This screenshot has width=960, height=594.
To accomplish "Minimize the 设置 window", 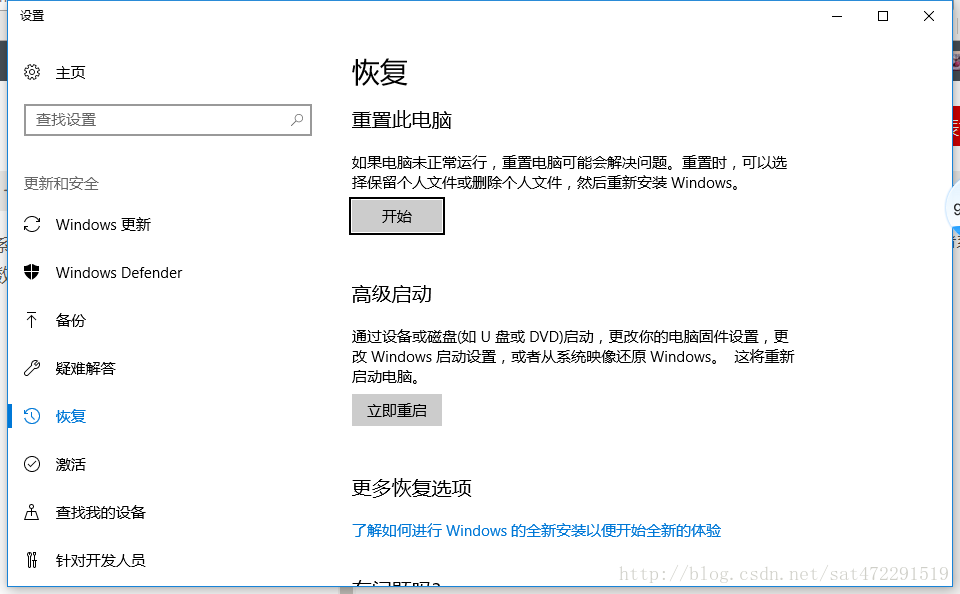I will (837, 16).
